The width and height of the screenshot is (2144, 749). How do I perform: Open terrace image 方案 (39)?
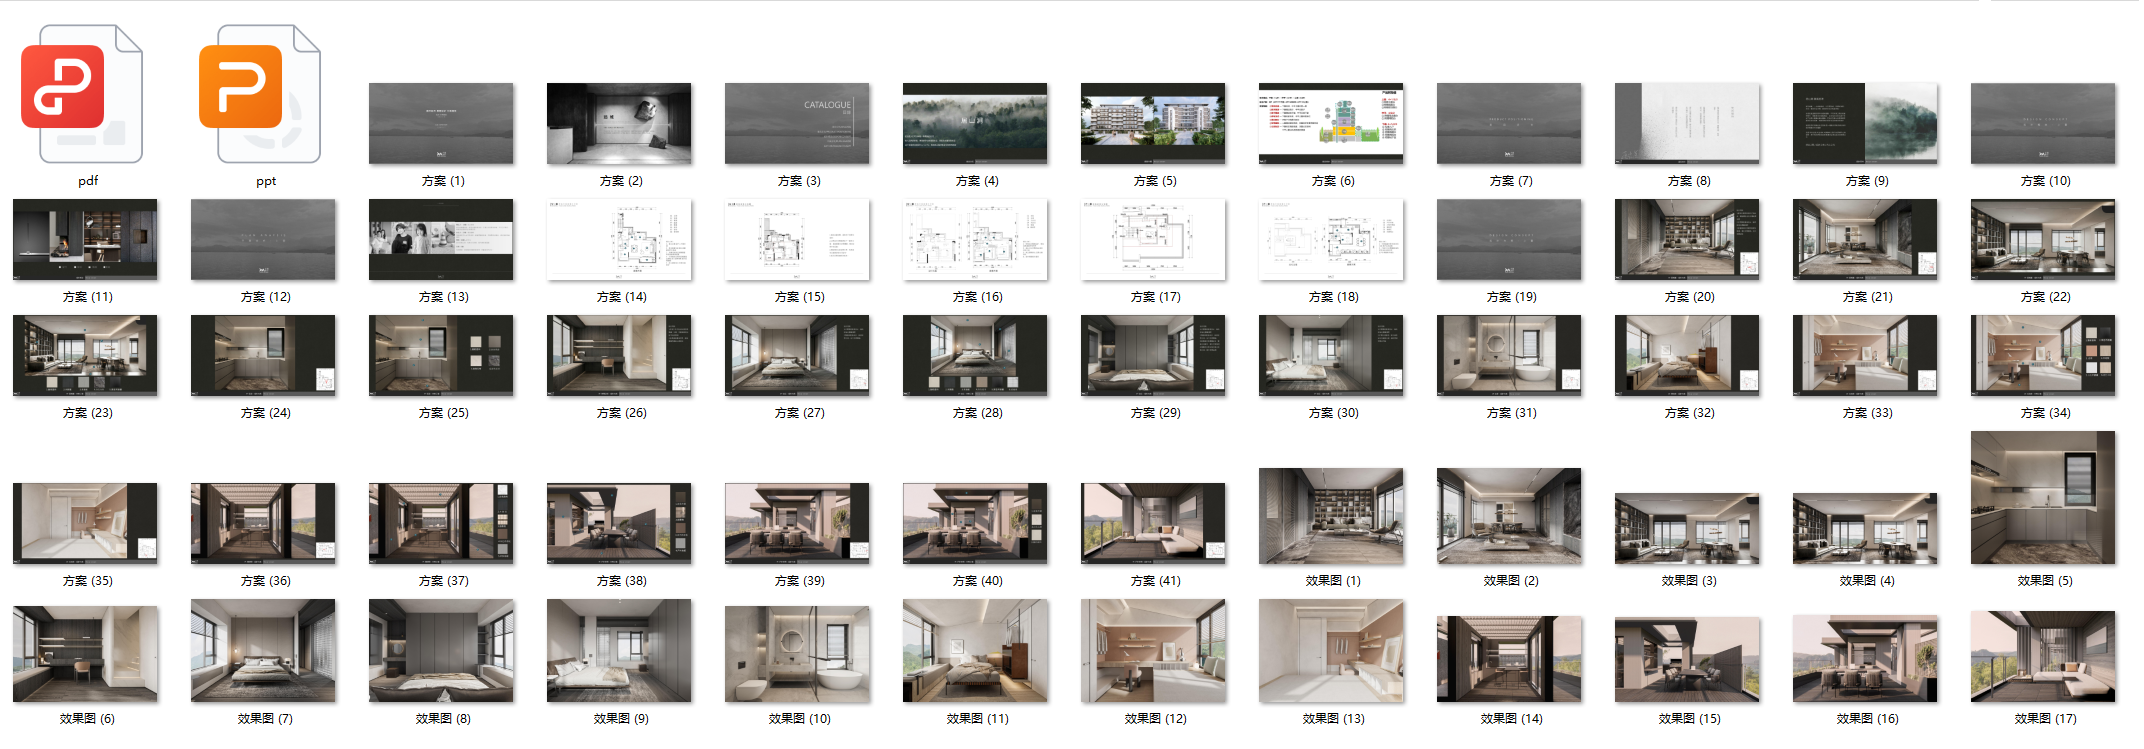coord(797,524)
